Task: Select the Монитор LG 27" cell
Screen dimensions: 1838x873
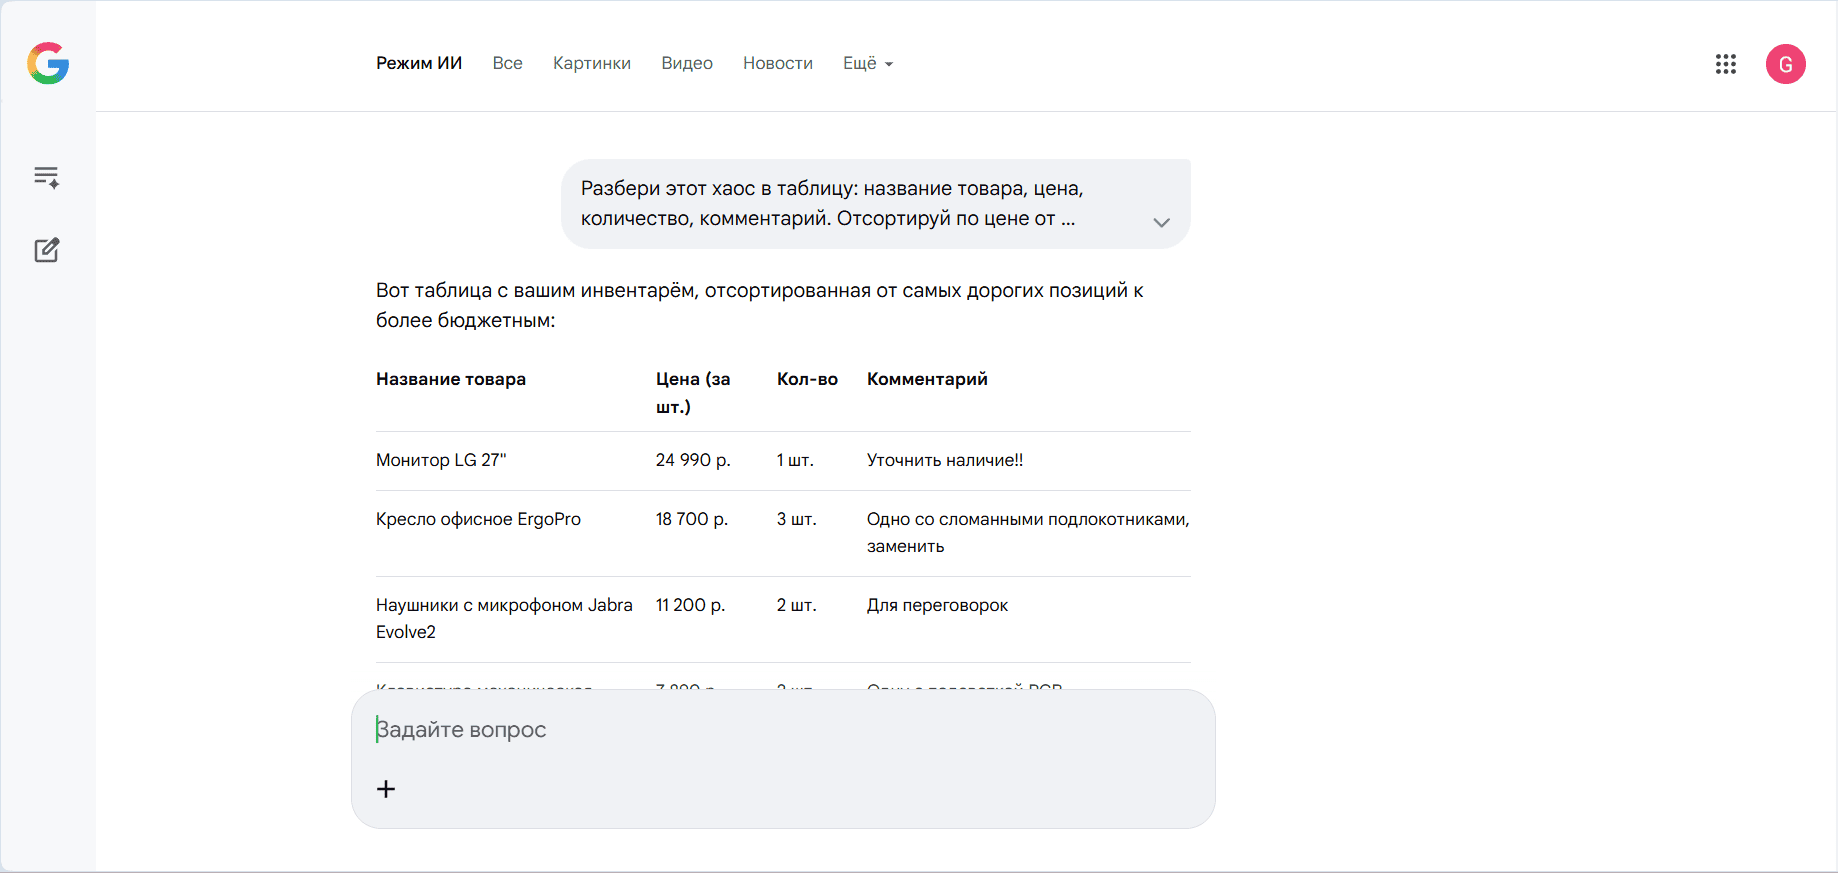Action: pyautogui.click(x=441, y=460)
